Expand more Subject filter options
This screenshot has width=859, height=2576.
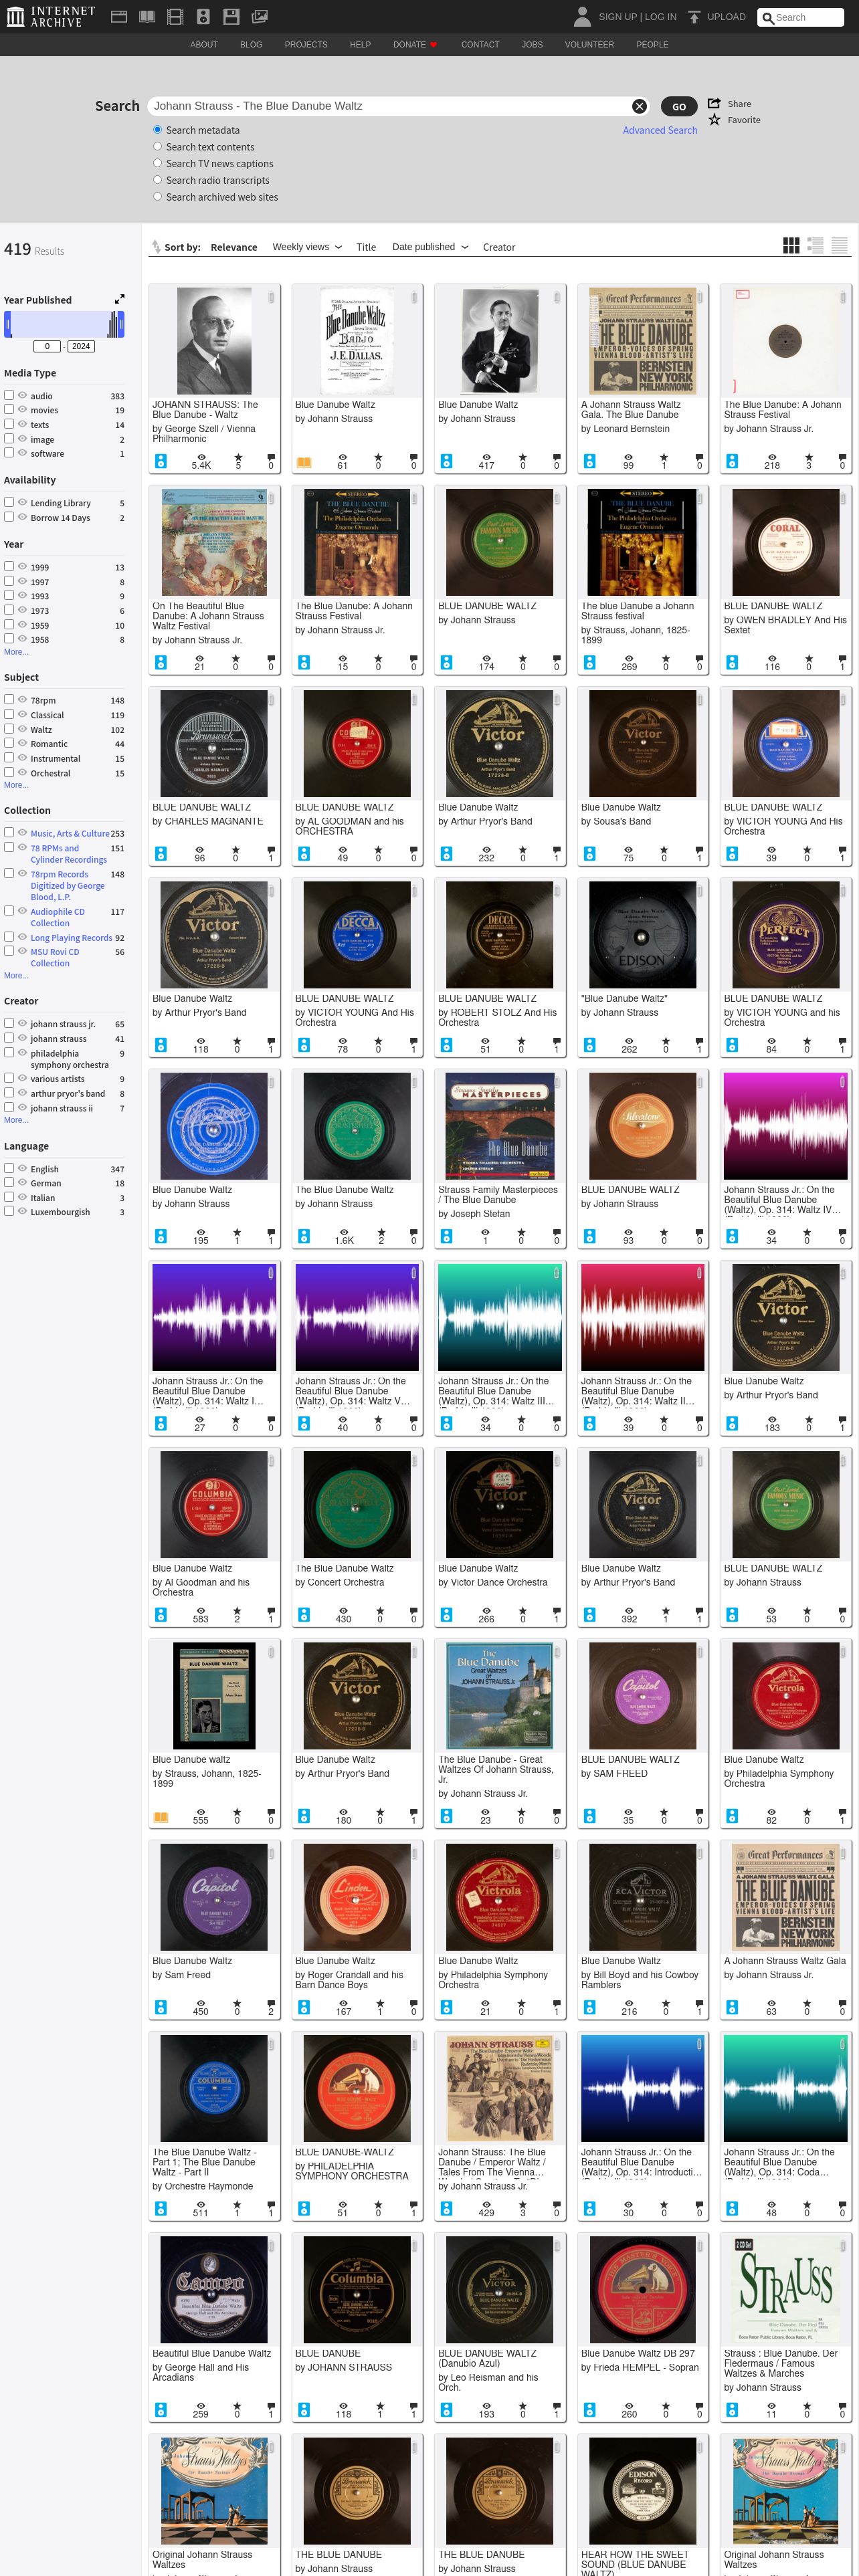[x=16, y=785]
